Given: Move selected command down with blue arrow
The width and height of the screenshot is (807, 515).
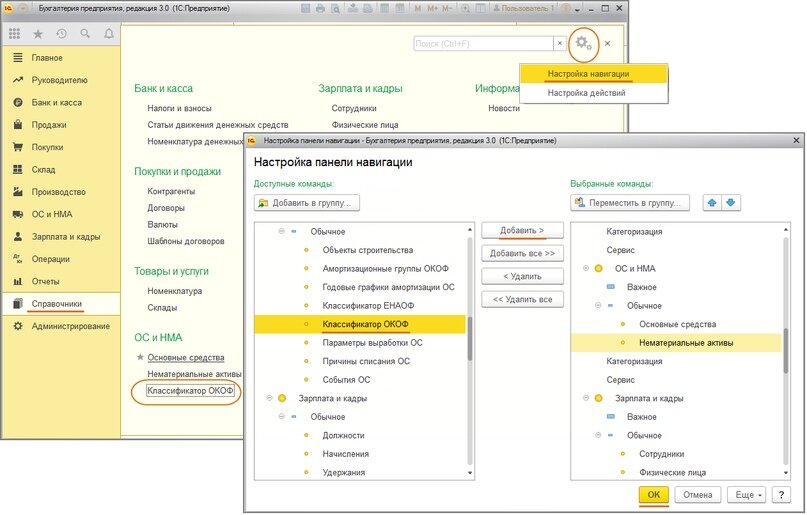Looking at the screenshot, I should (x=731, y=203).
